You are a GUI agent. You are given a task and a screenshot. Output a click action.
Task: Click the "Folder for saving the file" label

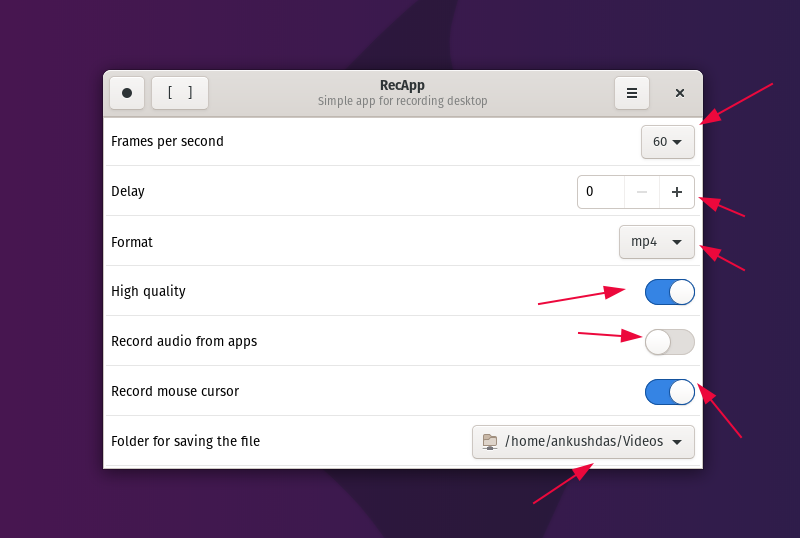[185, 441]
